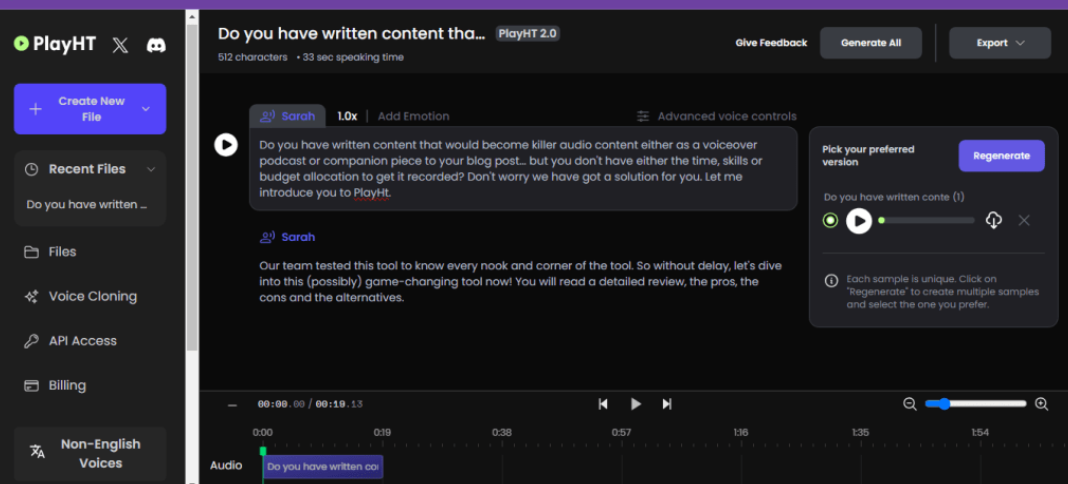Image resolution: width=1068 pixels, height=484 pixels.
Task: Collapse the timeline with minus icon
Action: (x=232, y=404)
